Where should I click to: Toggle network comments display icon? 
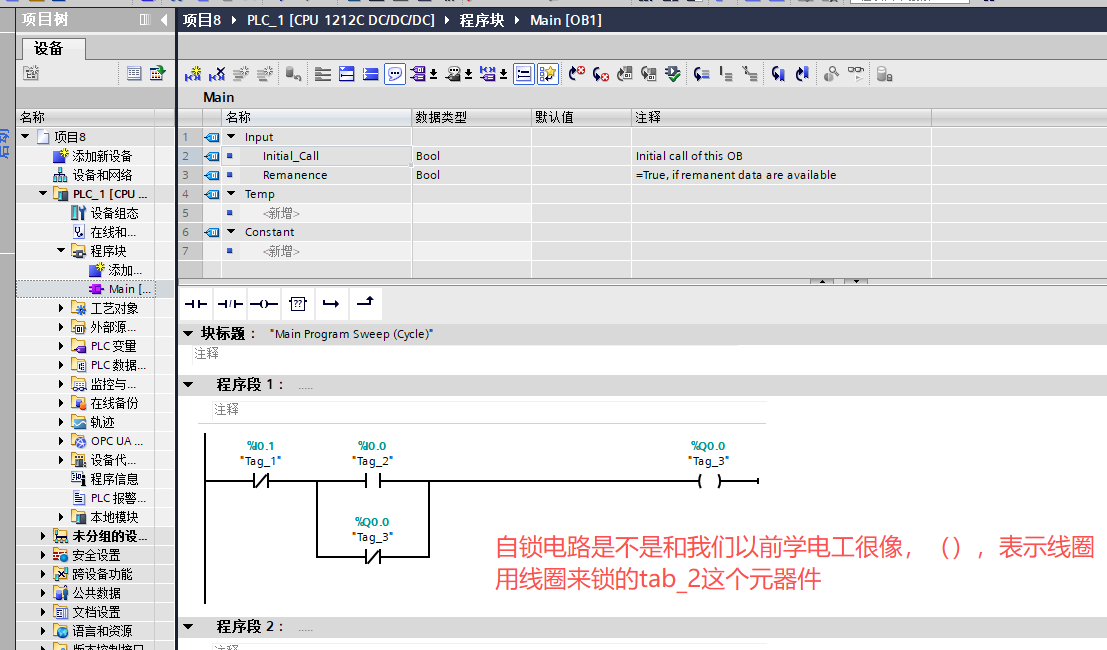[x=524, y=74]
